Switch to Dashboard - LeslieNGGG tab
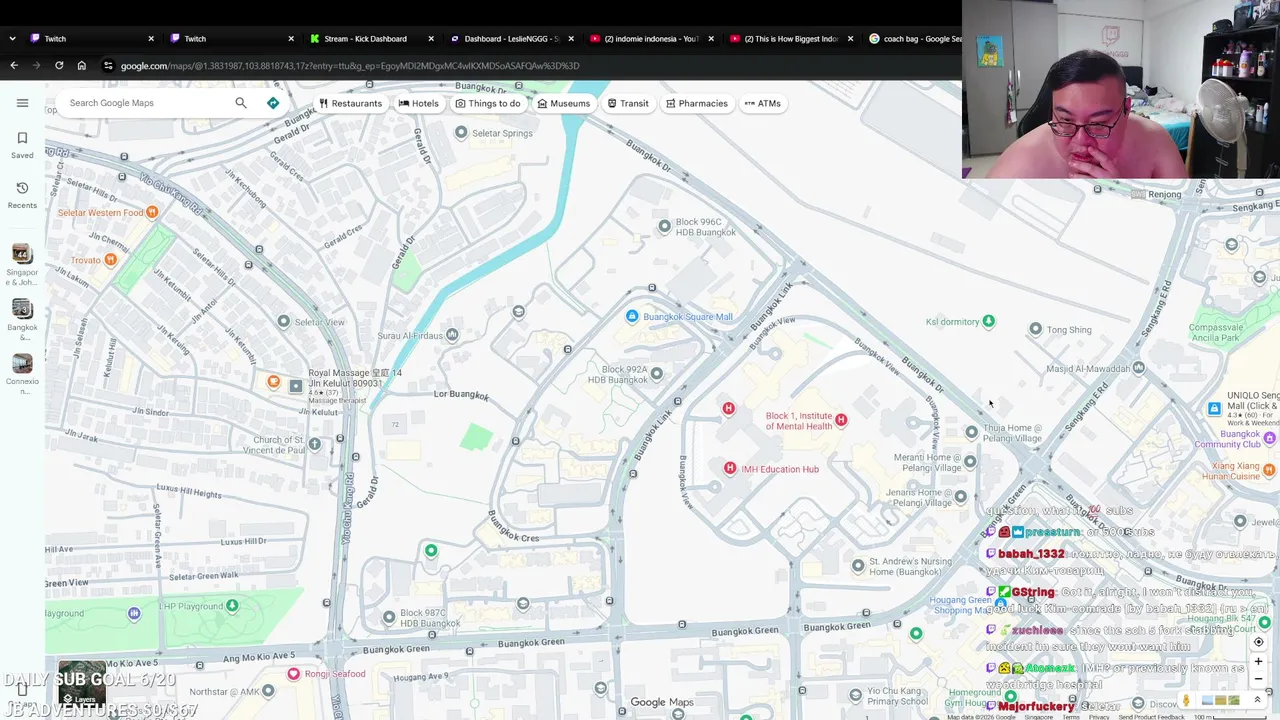The image size is (1280, 720). (x=510, y=39)
